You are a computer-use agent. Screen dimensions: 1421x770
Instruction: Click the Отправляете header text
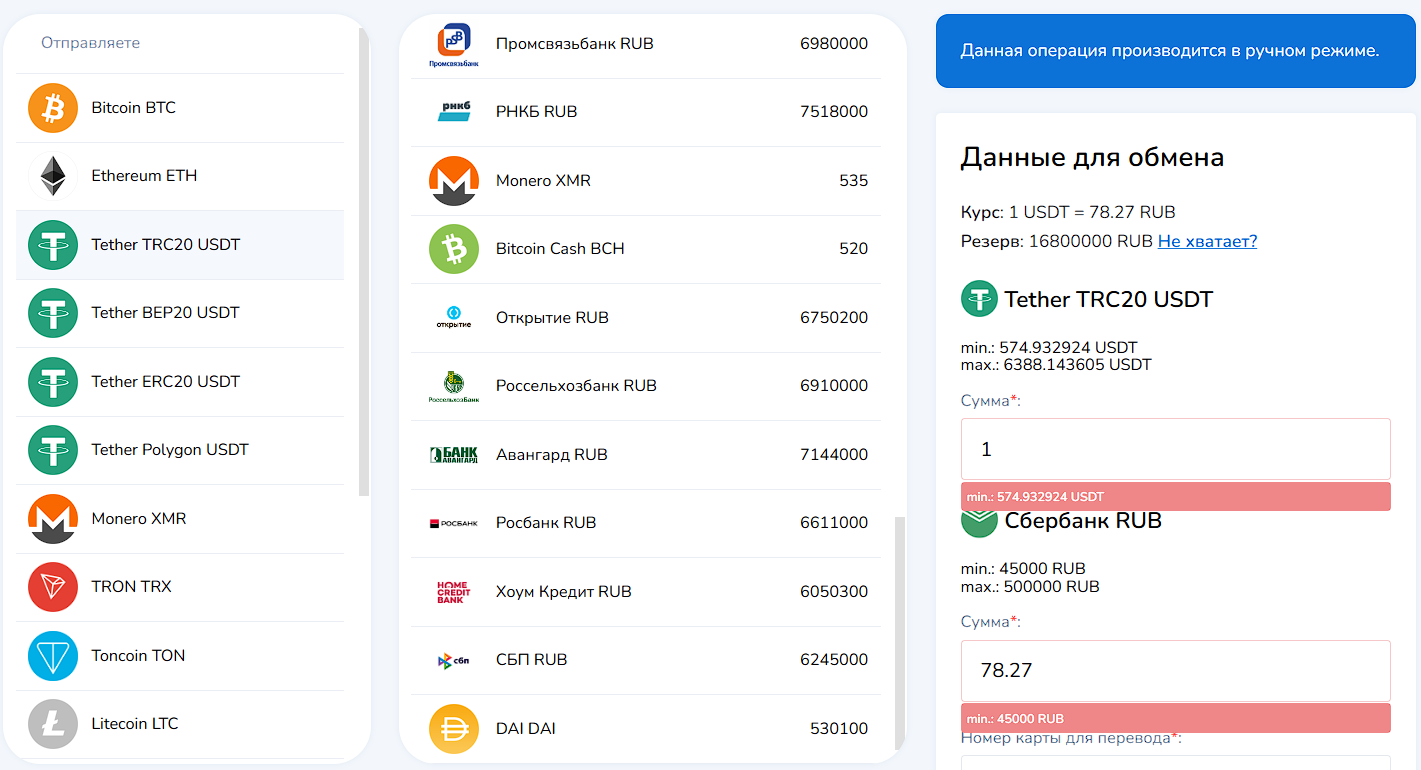pyautogui.click(x=90, y=43)
